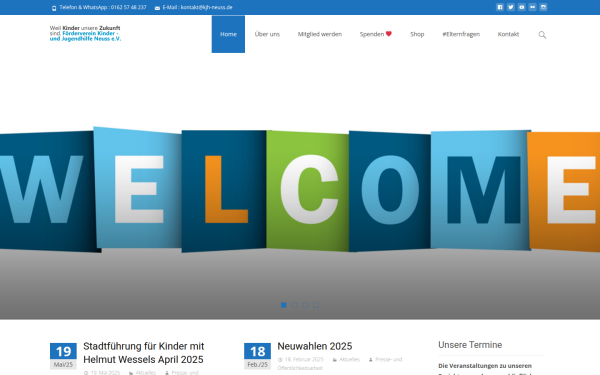Image resolution: width=600 pixels, height=375 pixels.
Task: Open the search magnifier icon
Action: point(542,35)
